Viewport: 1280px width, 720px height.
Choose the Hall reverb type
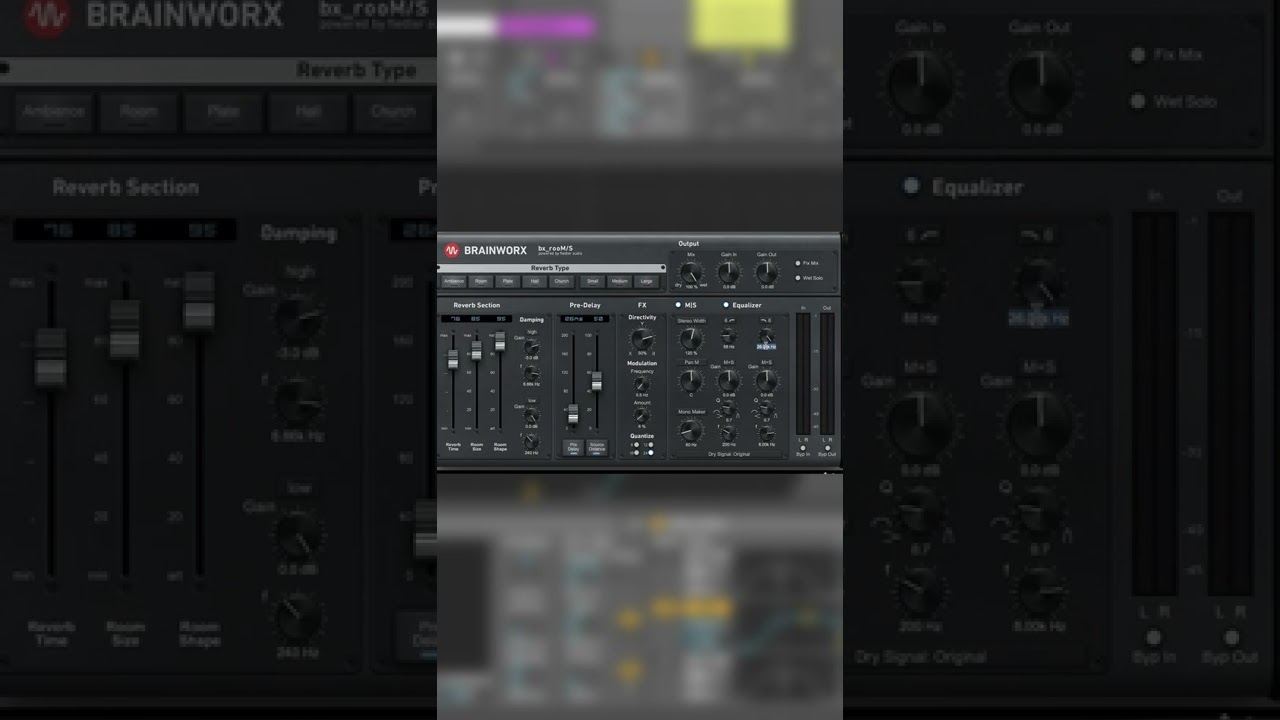coord(535,281)
